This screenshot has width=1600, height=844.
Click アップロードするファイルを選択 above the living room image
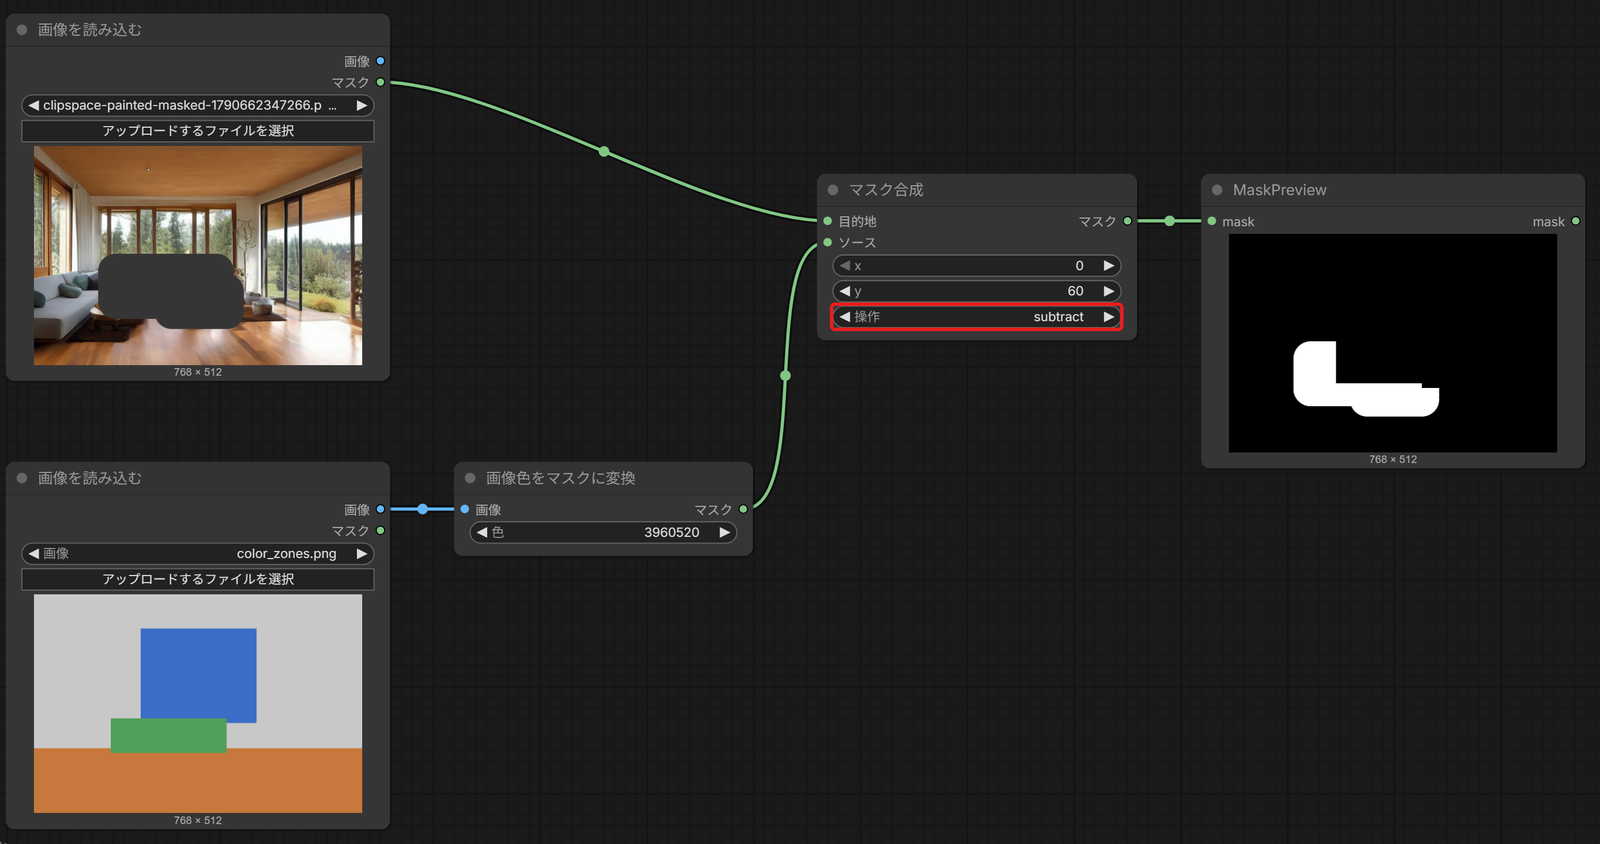pyautogui.click(x=198, y=131)
